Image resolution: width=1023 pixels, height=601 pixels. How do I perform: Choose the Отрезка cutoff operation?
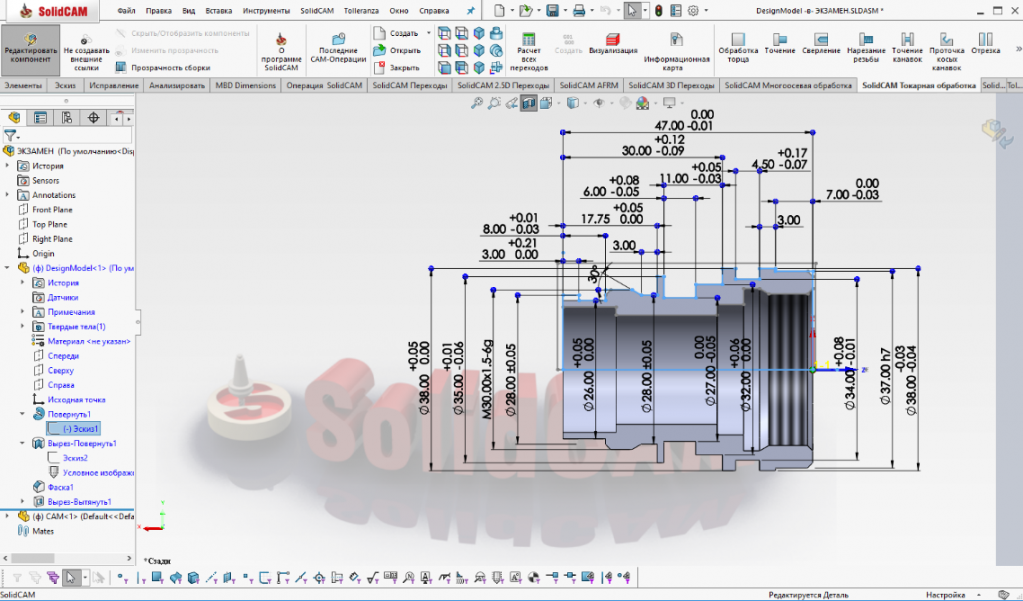coord(985,44)
